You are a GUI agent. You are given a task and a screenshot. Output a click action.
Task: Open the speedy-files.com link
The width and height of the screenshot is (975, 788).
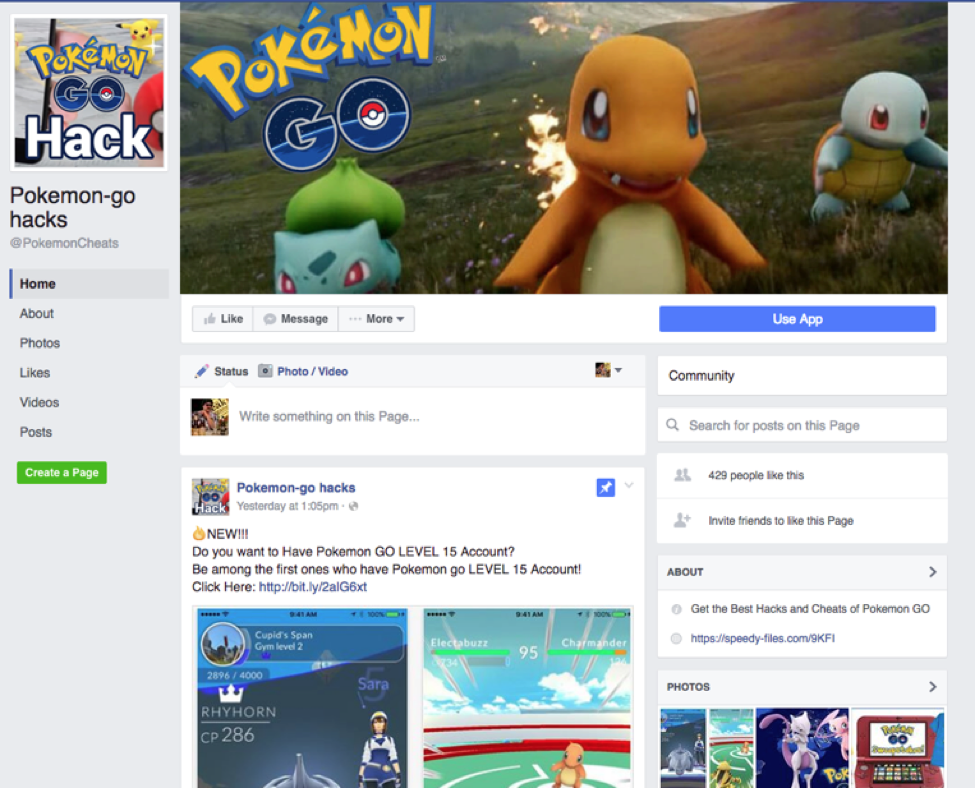[x=762, y=638]
